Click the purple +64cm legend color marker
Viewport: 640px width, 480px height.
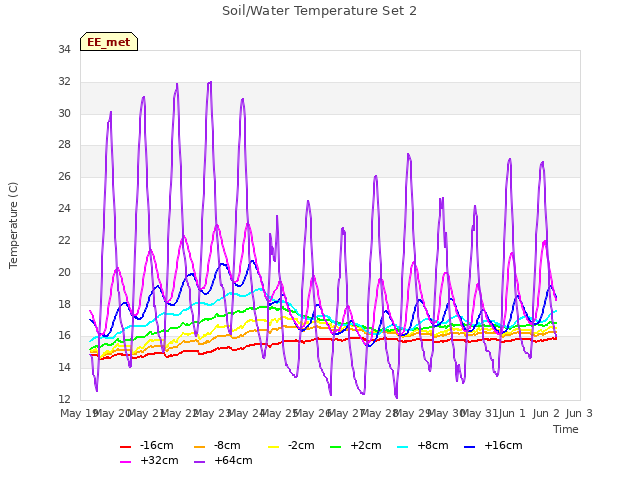tap(200, 462)
